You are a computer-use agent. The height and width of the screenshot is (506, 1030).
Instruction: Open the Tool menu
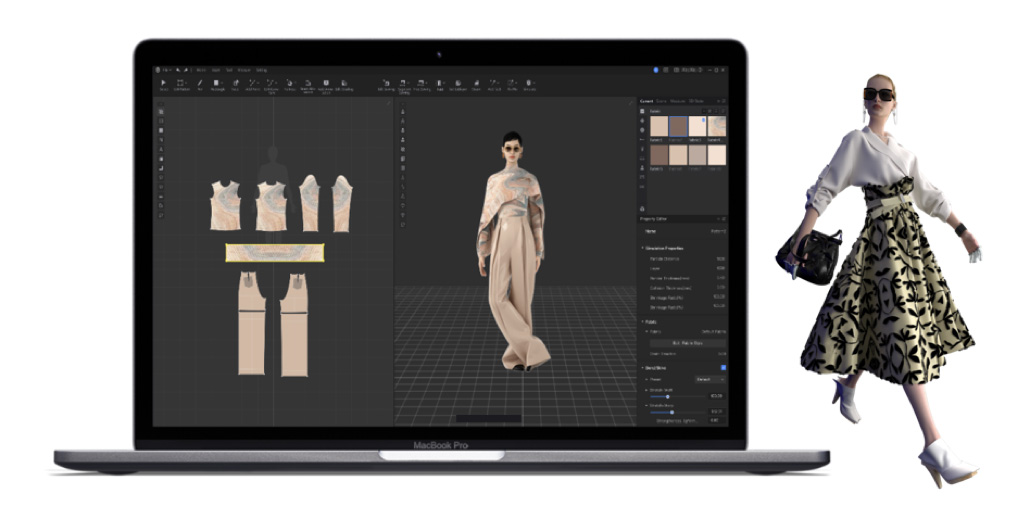[229, 70]
